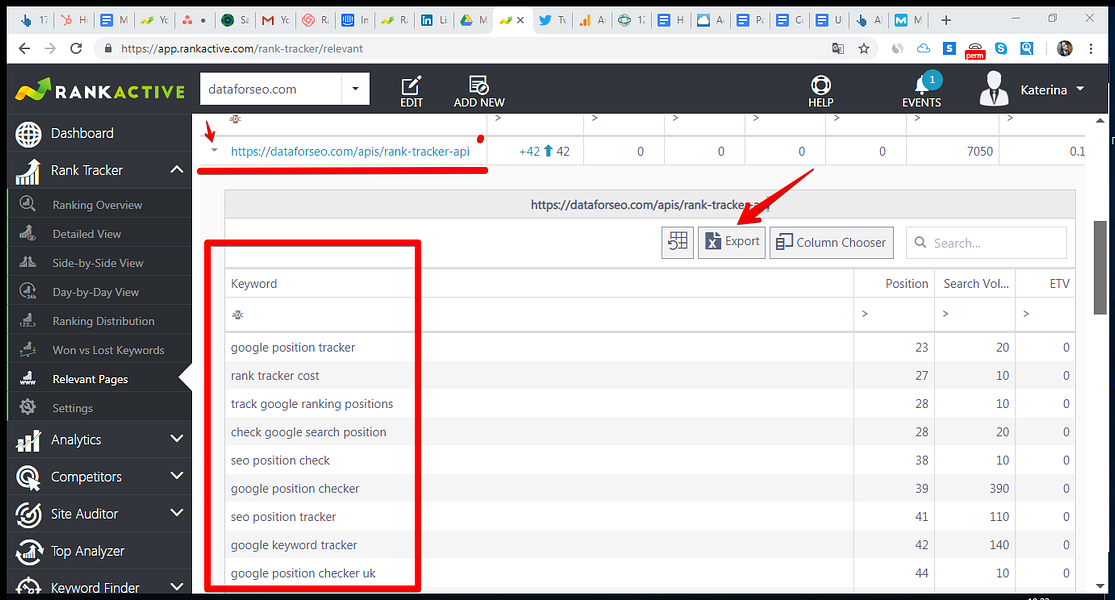This screenshot has width=1115, height=600.
Task: Open Search Vol column filter operator
Action: coord(945,314)
